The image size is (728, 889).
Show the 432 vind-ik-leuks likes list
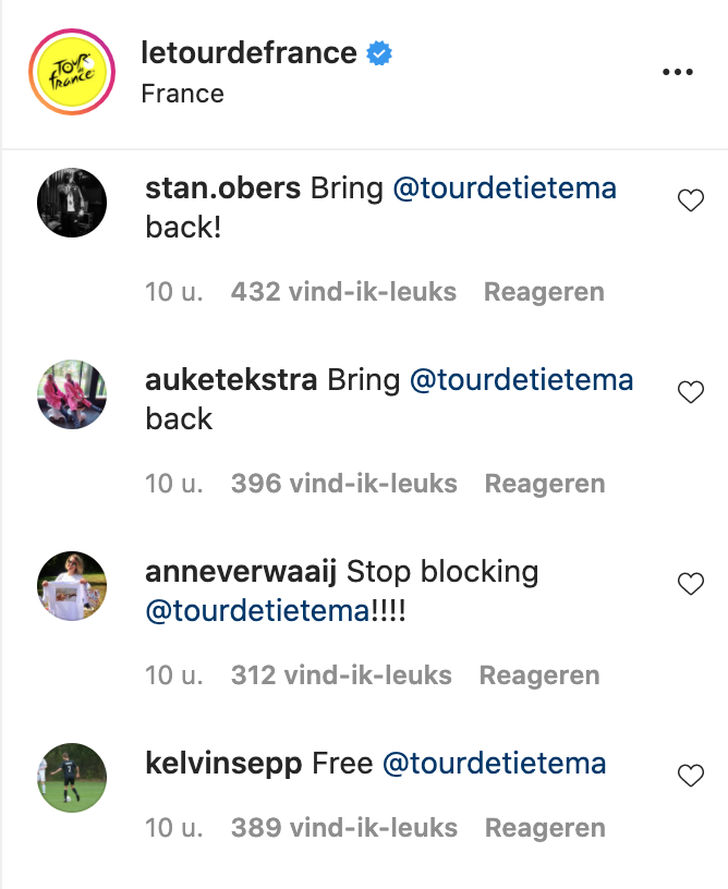pos(343,292)
